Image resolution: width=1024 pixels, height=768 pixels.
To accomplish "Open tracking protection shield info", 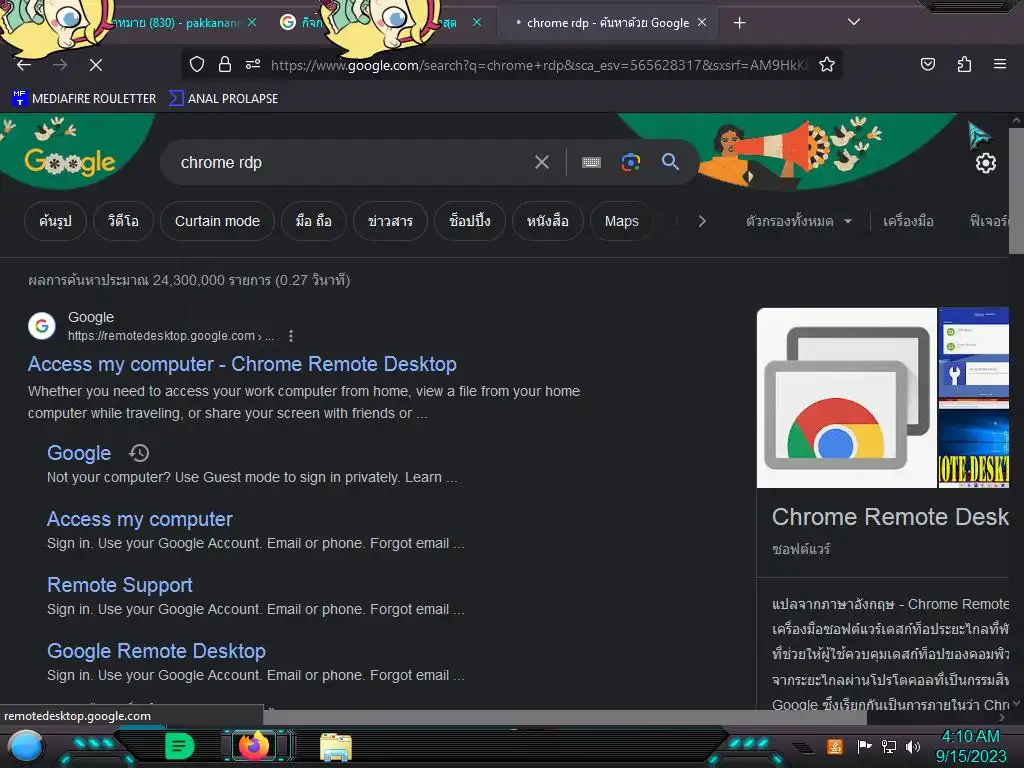I will (x=197, y=64).
